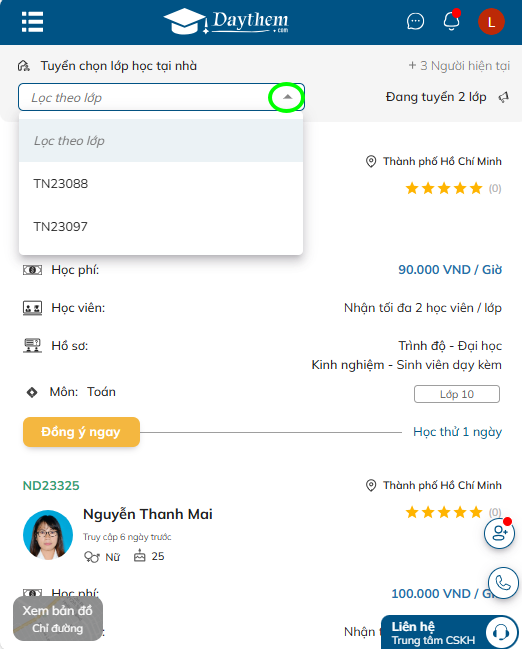This screenshot has width=522, height=649.
Task: Collapse the Lọc theo lớp dropdown arrow
Action: point(287,97)
